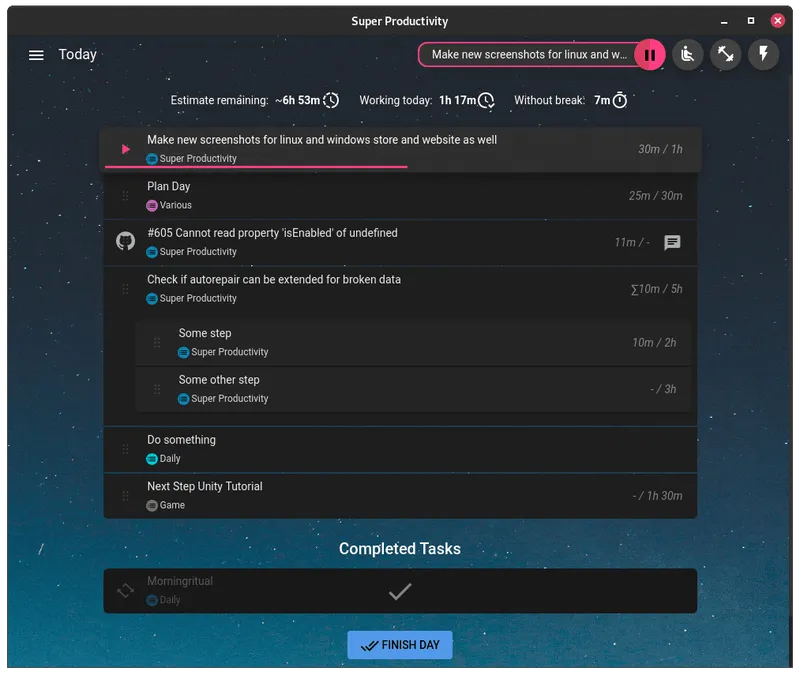Image resolution: width=800 pixels, height=675 pixels.
Task: Toggle the focus mode arrows icon
Action: tap(726, 54)
